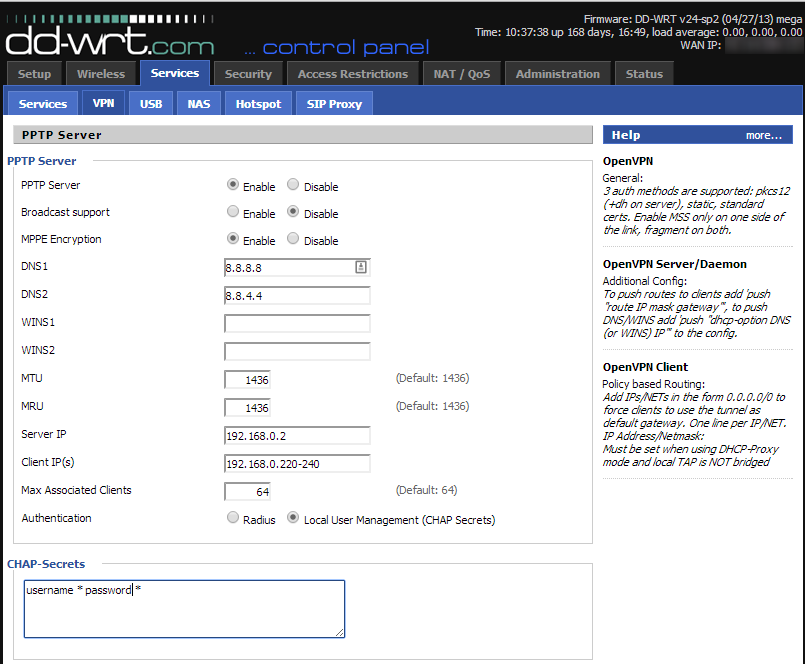Viewport: 805px width, 664px height.
Task: Click the Client IP(s) input field
Action: click(x=297, y=463)
